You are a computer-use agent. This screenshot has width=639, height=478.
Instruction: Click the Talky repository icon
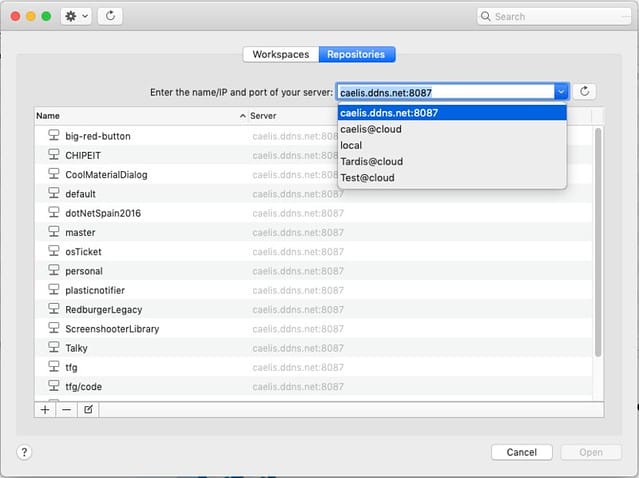54,347
